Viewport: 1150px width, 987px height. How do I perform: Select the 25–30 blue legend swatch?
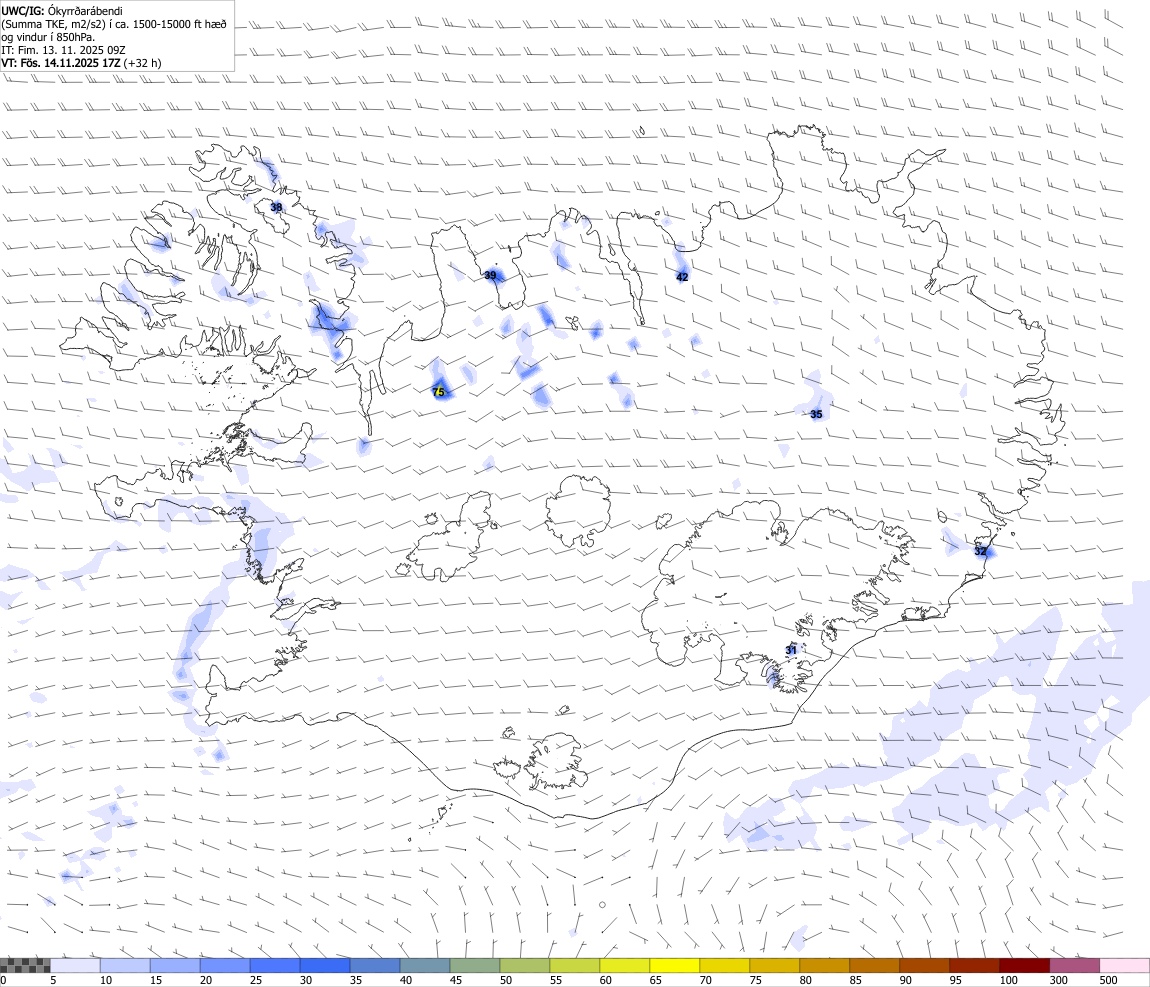[275, 965]
